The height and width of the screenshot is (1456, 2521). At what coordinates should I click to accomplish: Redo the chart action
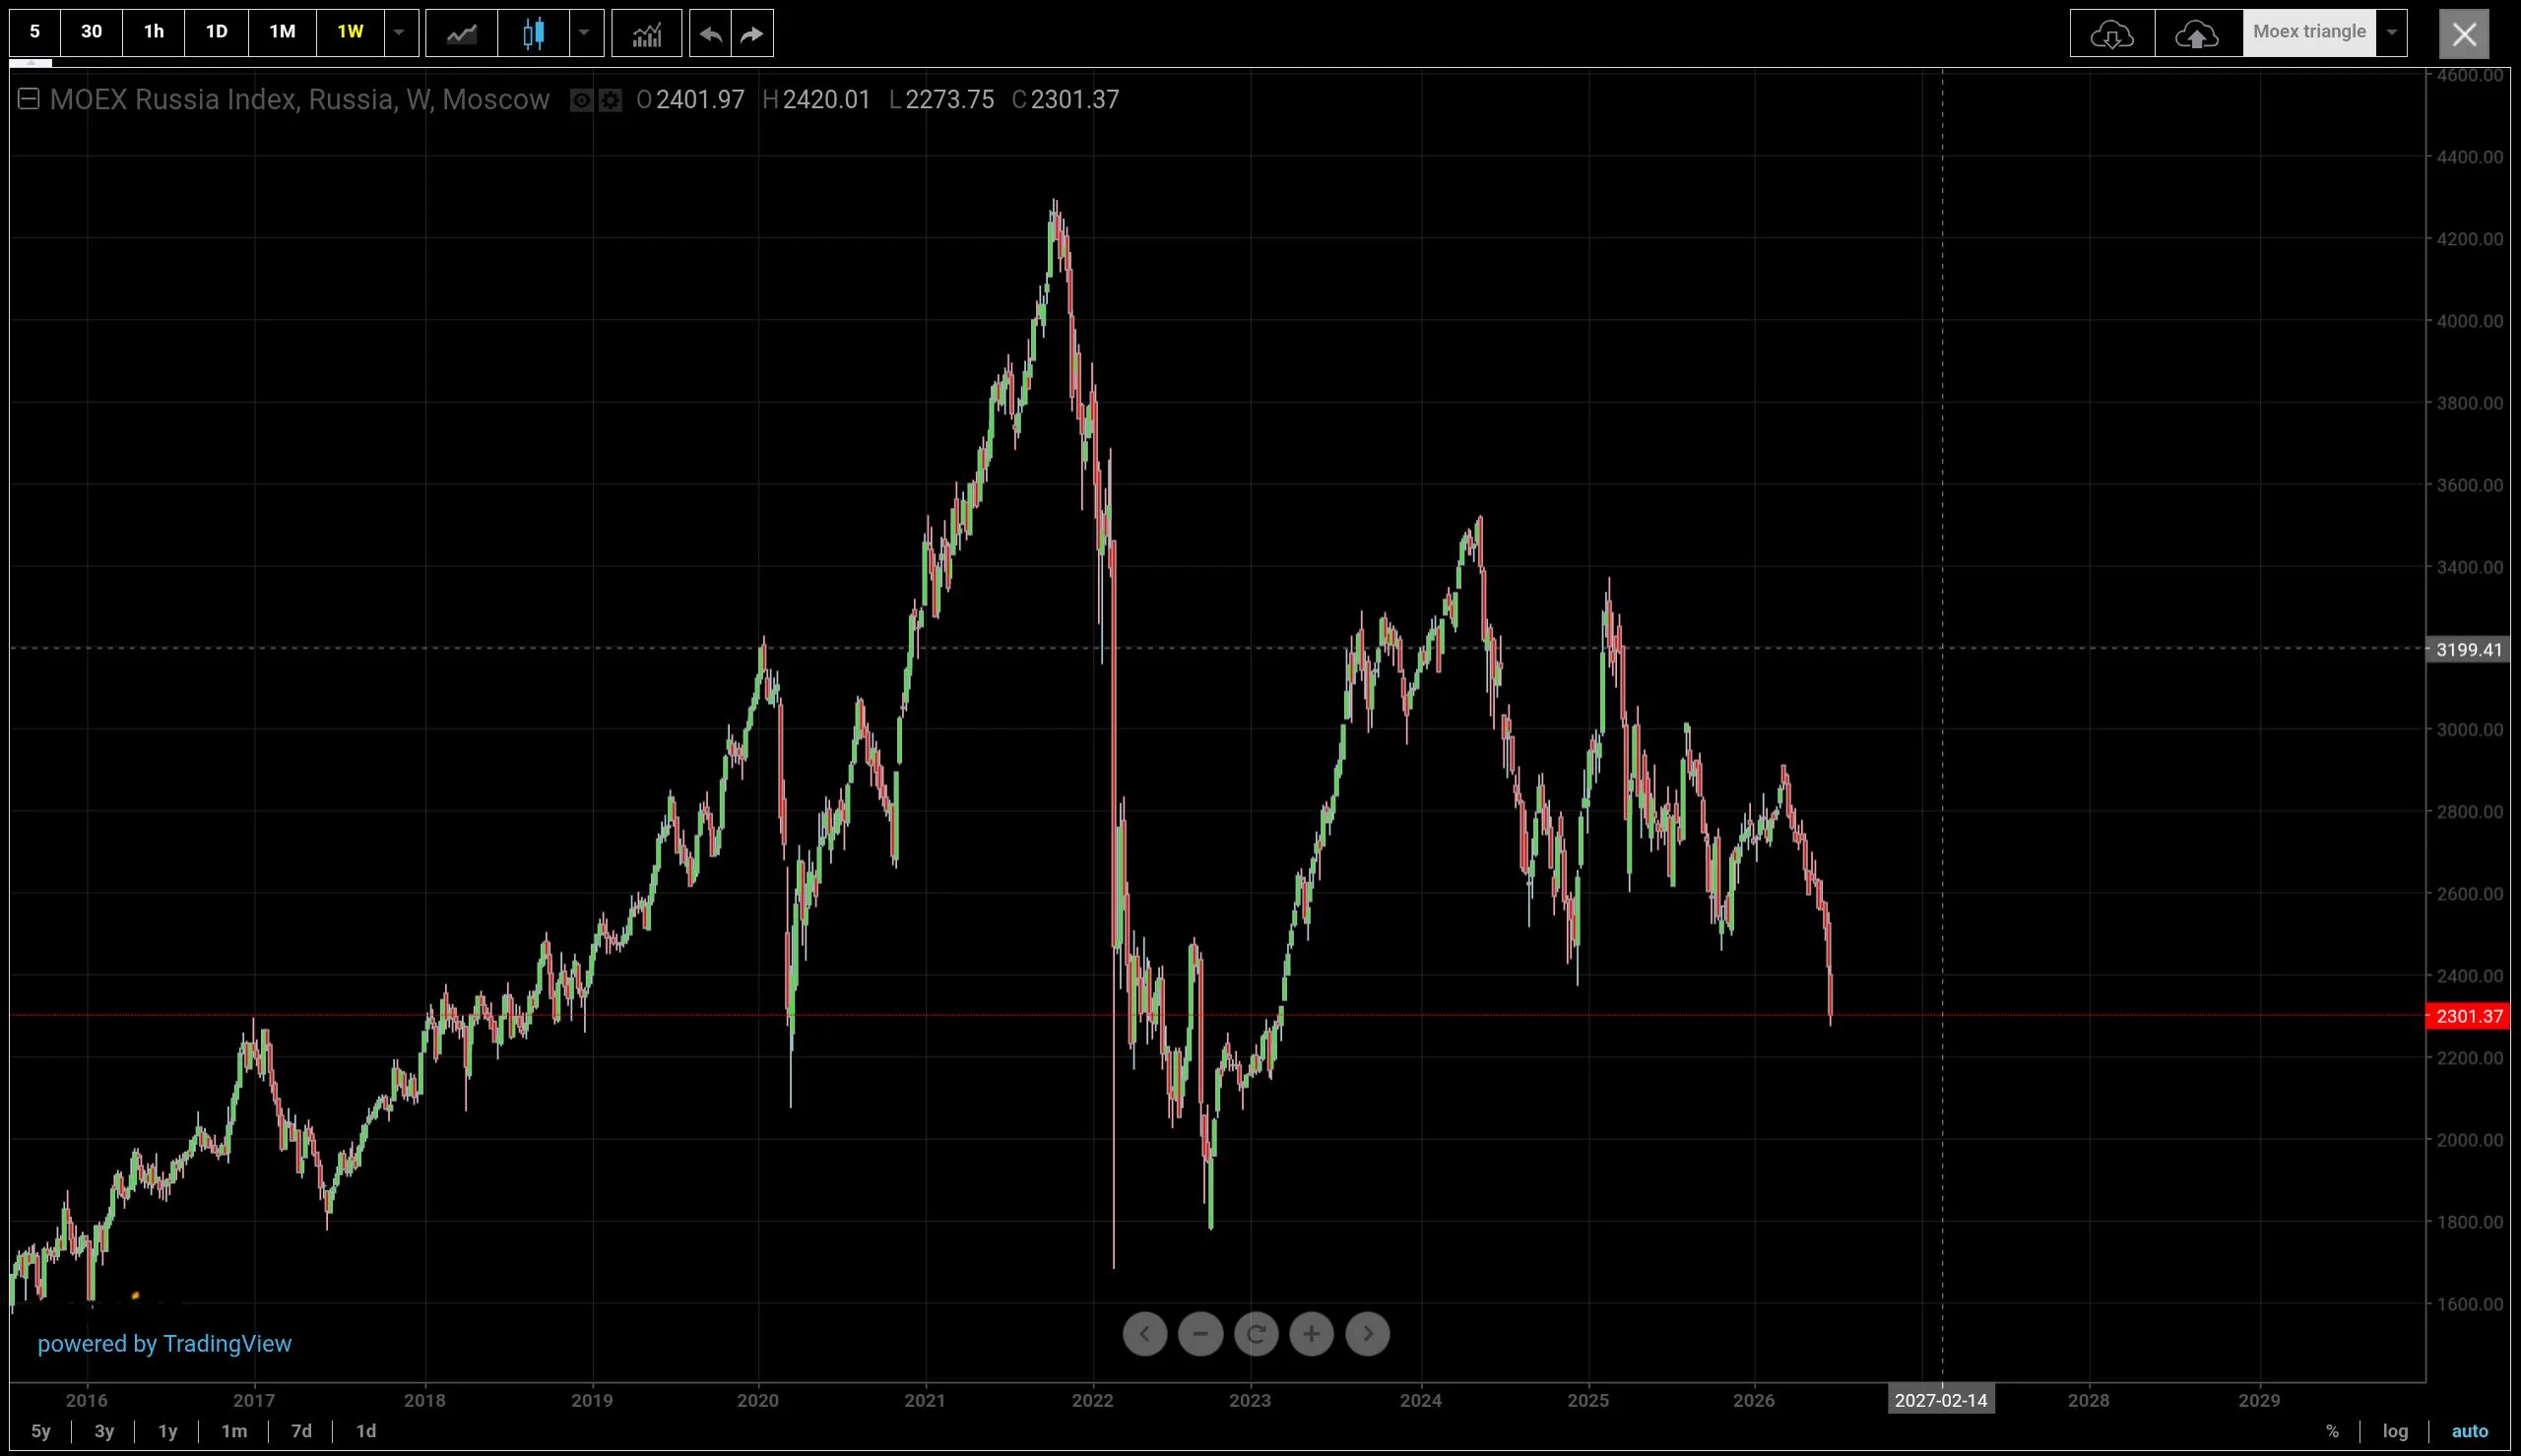point(752,34)
